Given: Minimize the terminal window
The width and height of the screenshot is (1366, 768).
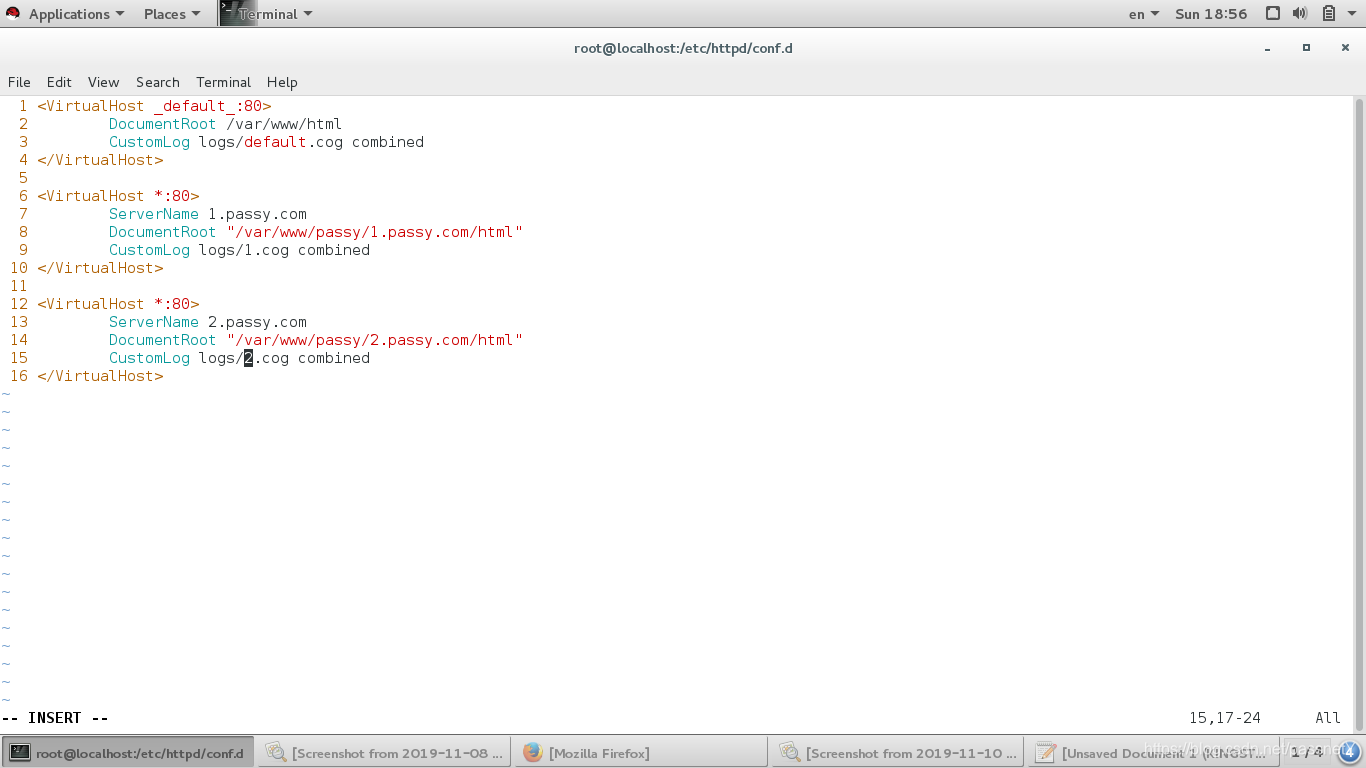Looking at the screenshot, I should click(1268, 48).
